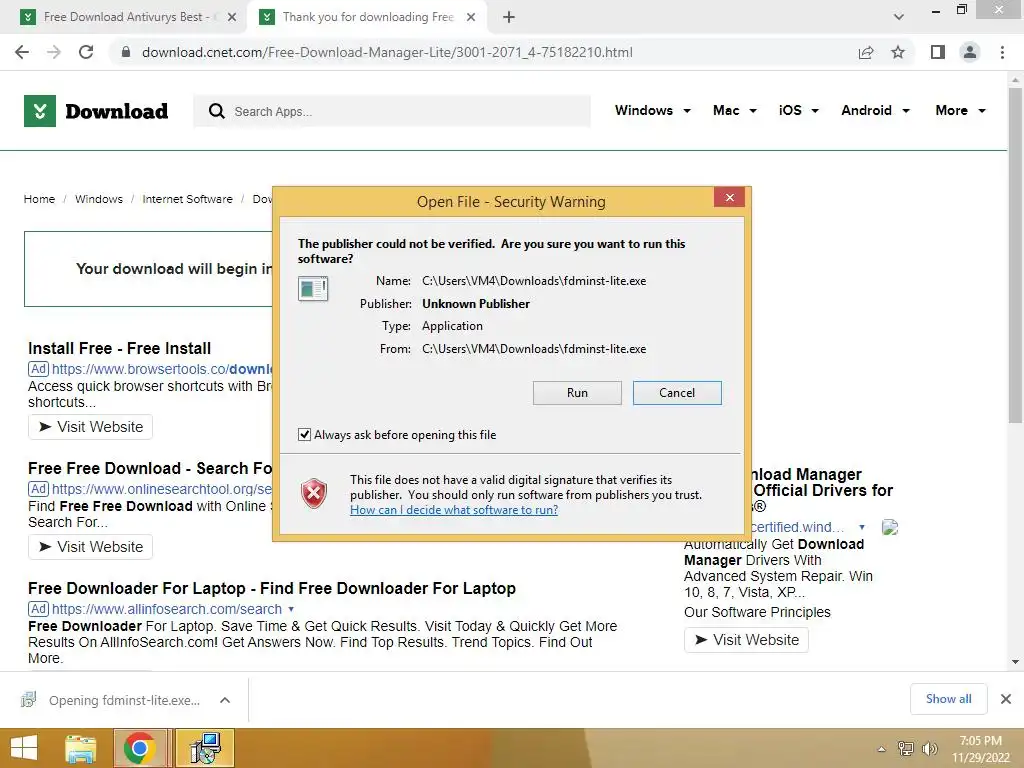Open Free Downloader For Laptop ad title

(272, 588)
